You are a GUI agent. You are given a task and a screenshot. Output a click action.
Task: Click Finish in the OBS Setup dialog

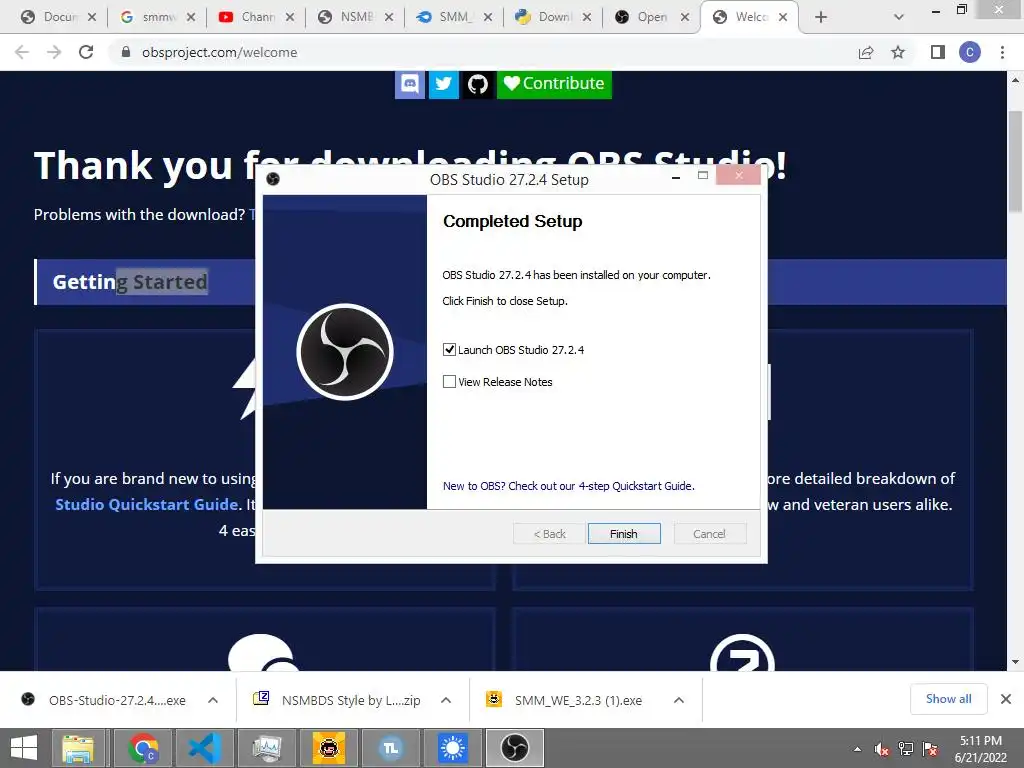(x=624, y=534)
